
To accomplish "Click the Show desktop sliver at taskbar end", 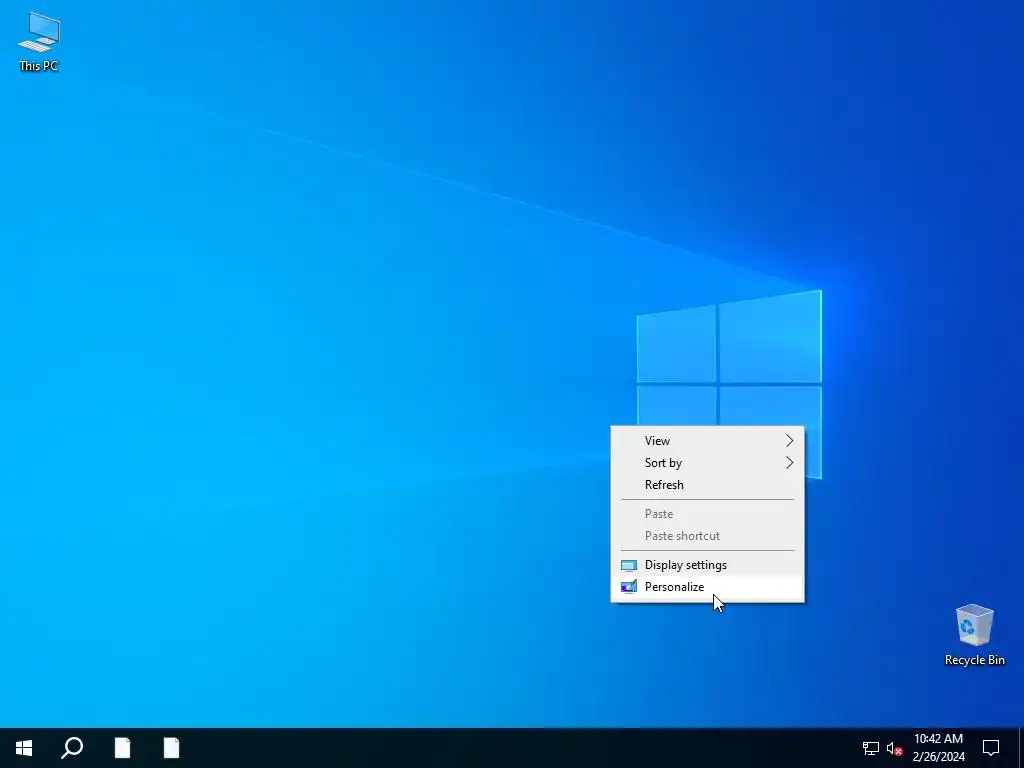I will pyautogui.click(x=1021, y=748).
